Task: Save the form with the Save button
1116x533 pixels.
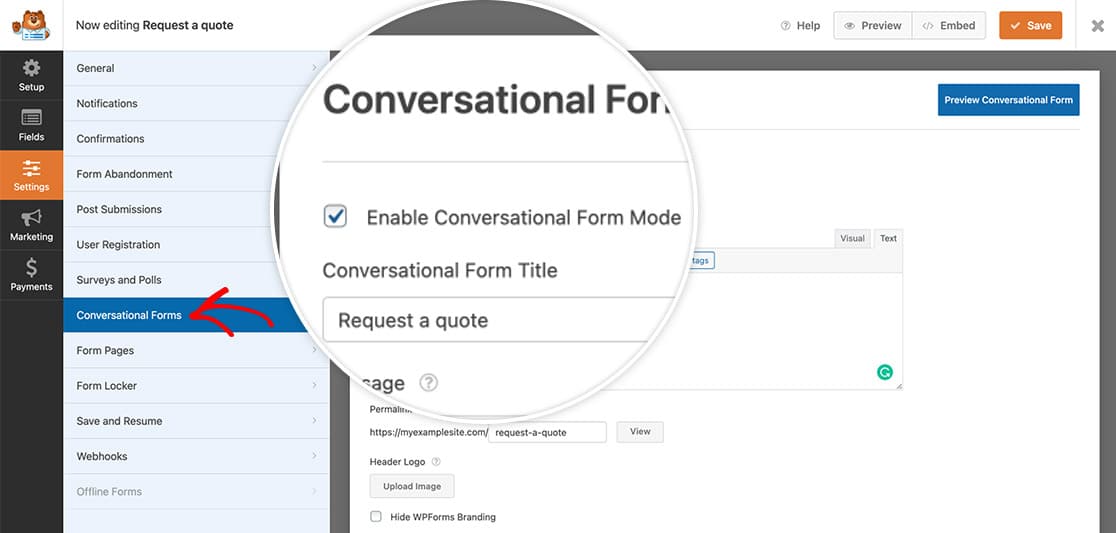Action: coord(1031,26)
